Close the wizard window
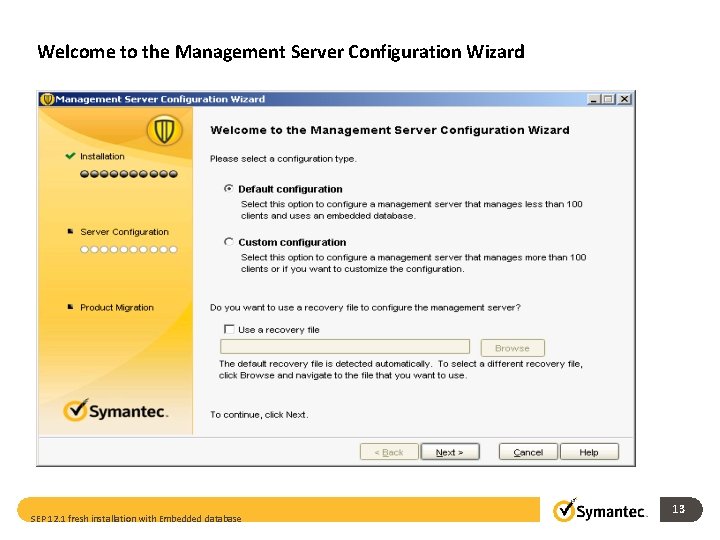 (624, 99)
